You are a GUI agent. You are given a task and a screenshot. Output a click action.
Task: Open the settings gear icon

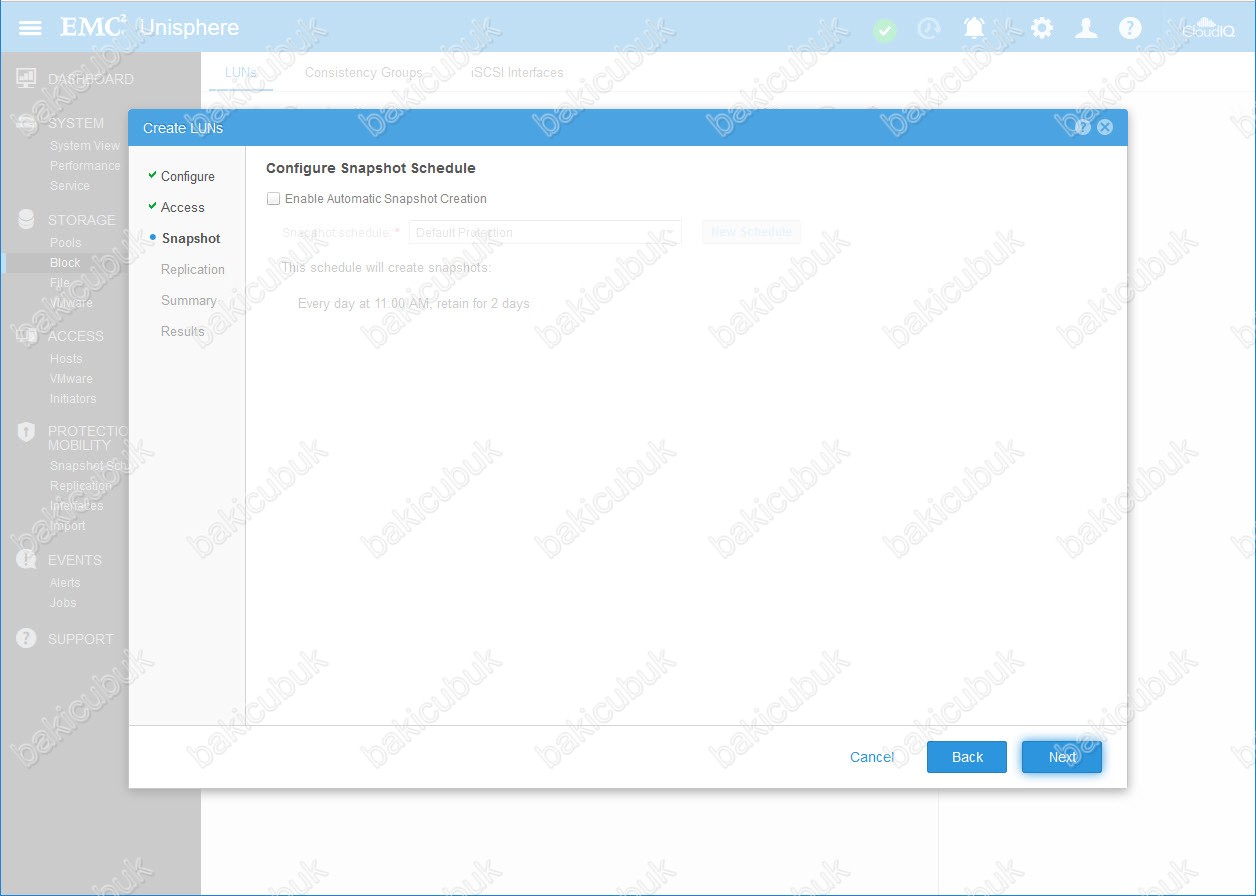coord(1042,28)
